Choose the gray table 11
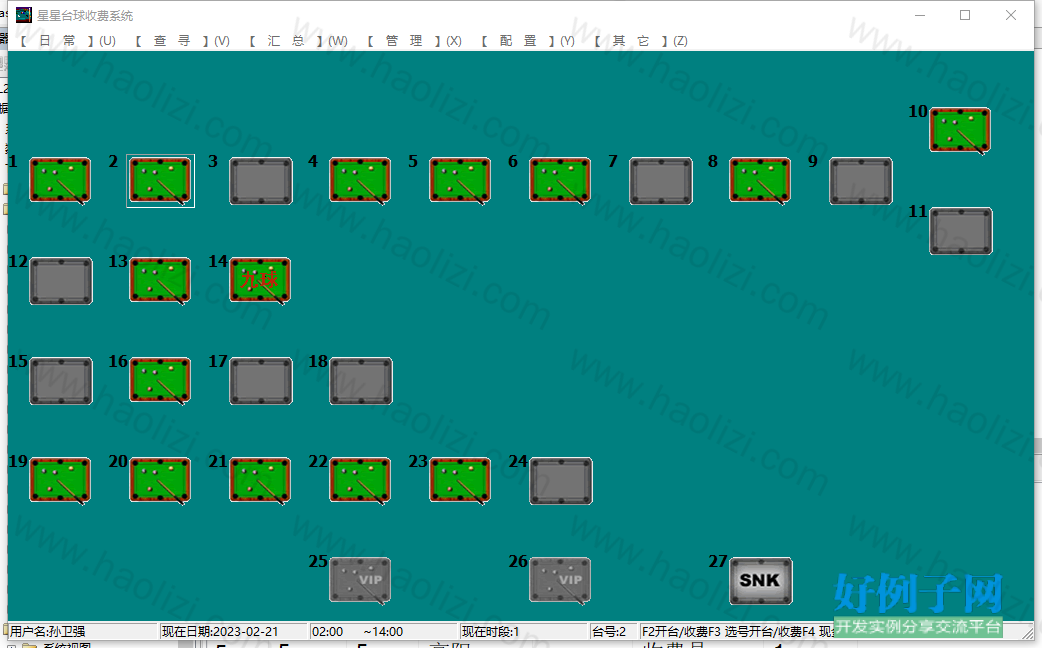The height and width of the screenshot is (648, 1042). pos(961,231)
